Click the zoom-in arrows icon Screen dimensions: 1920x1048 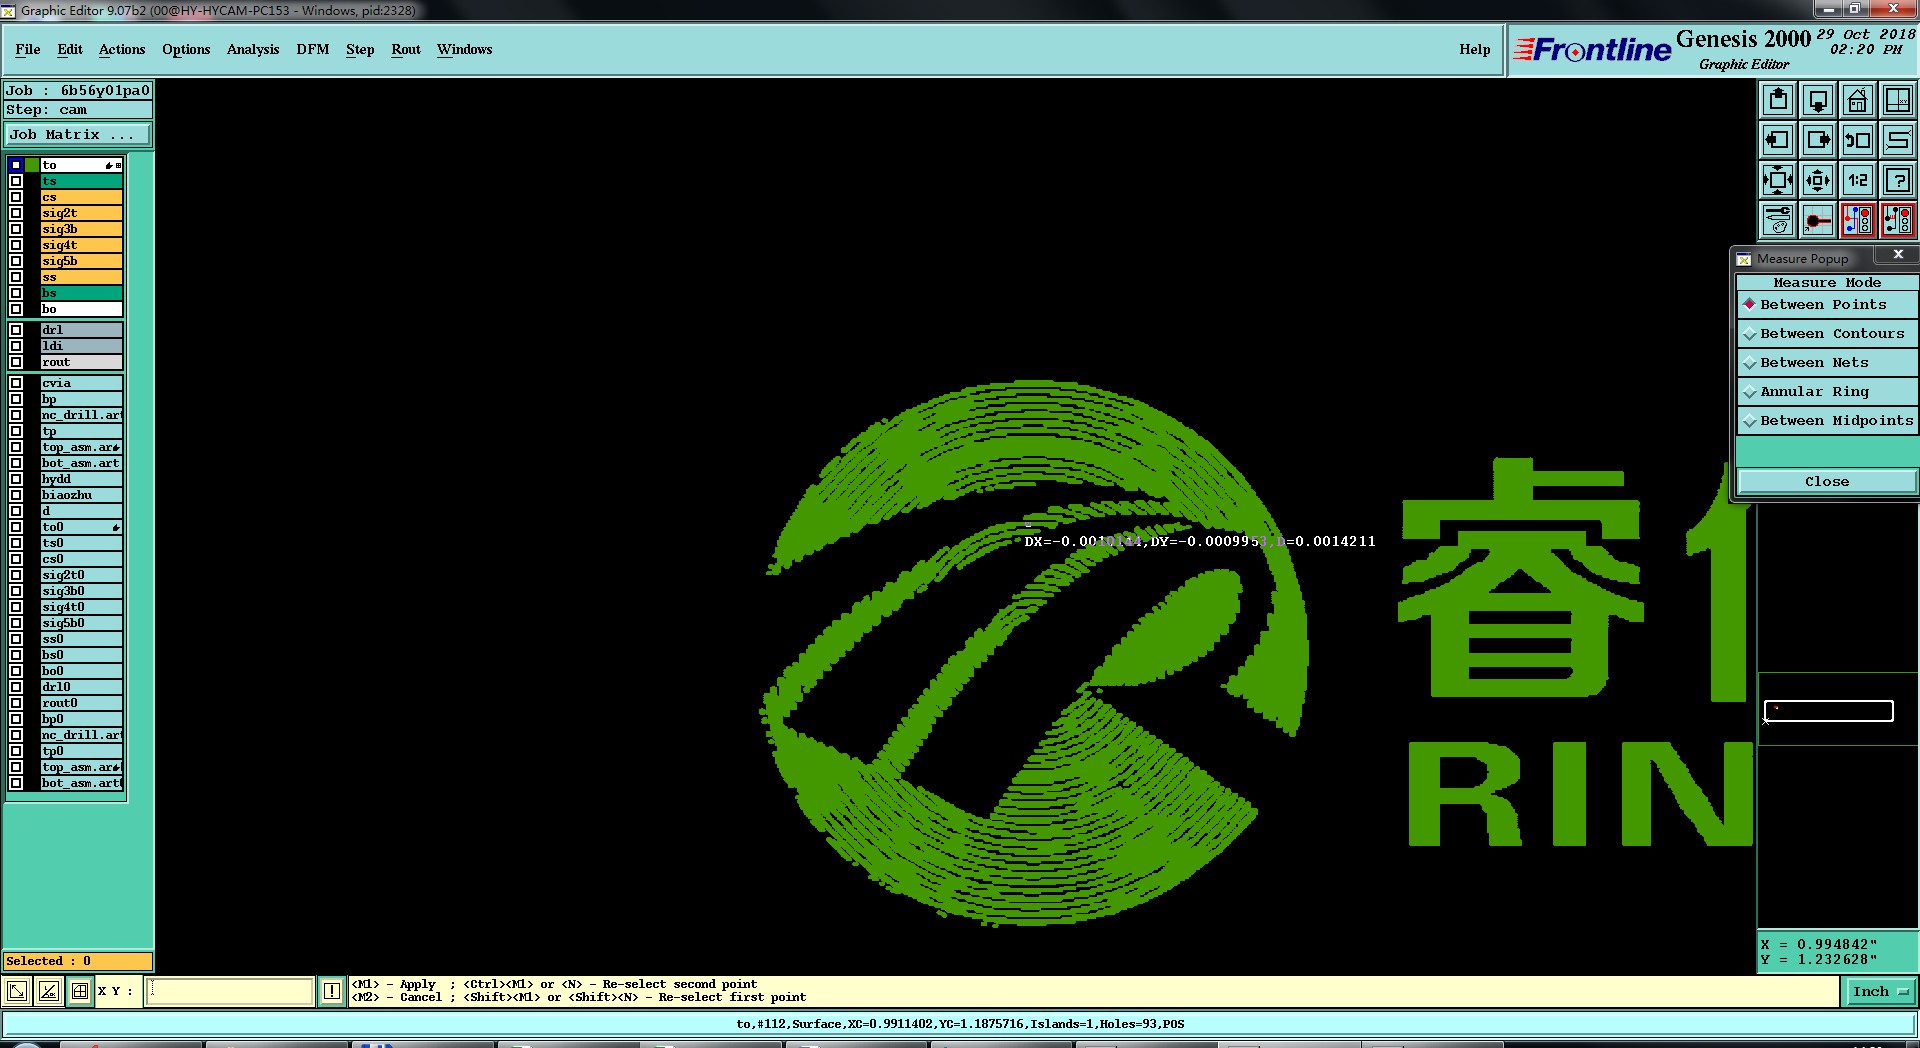[1778, 180]
